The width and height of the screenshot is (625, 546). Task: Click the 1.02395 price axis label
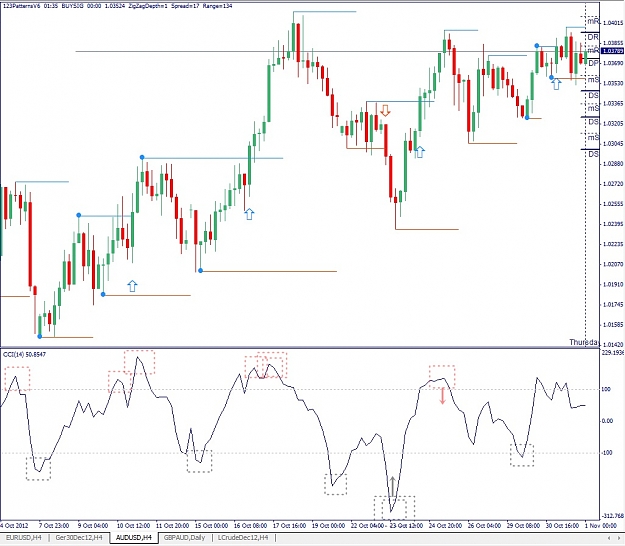coord(613,224)
